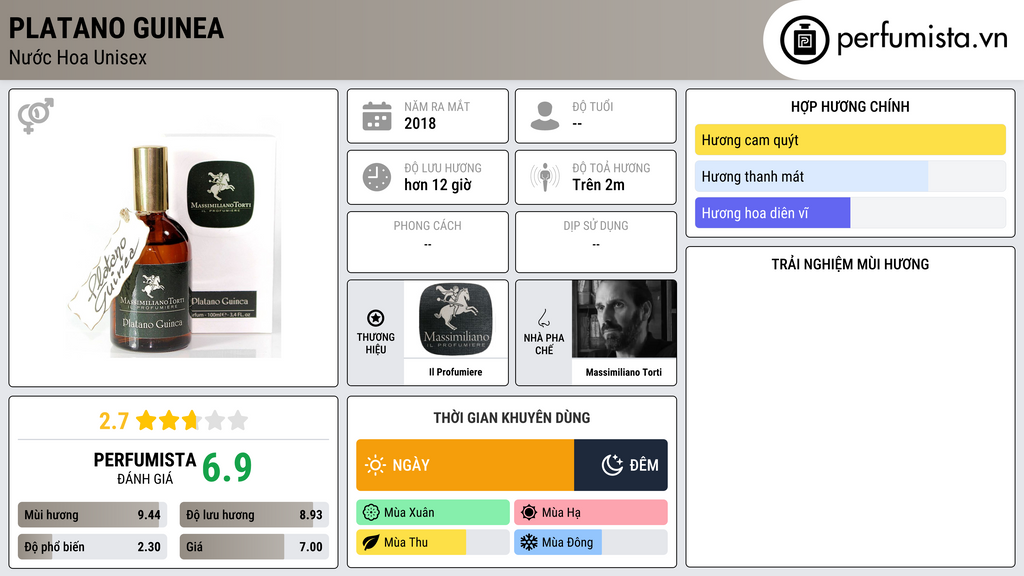1024x576 pixels.
Task: Click the Perfumista đánh giá label
Action: tap(145, 468)
